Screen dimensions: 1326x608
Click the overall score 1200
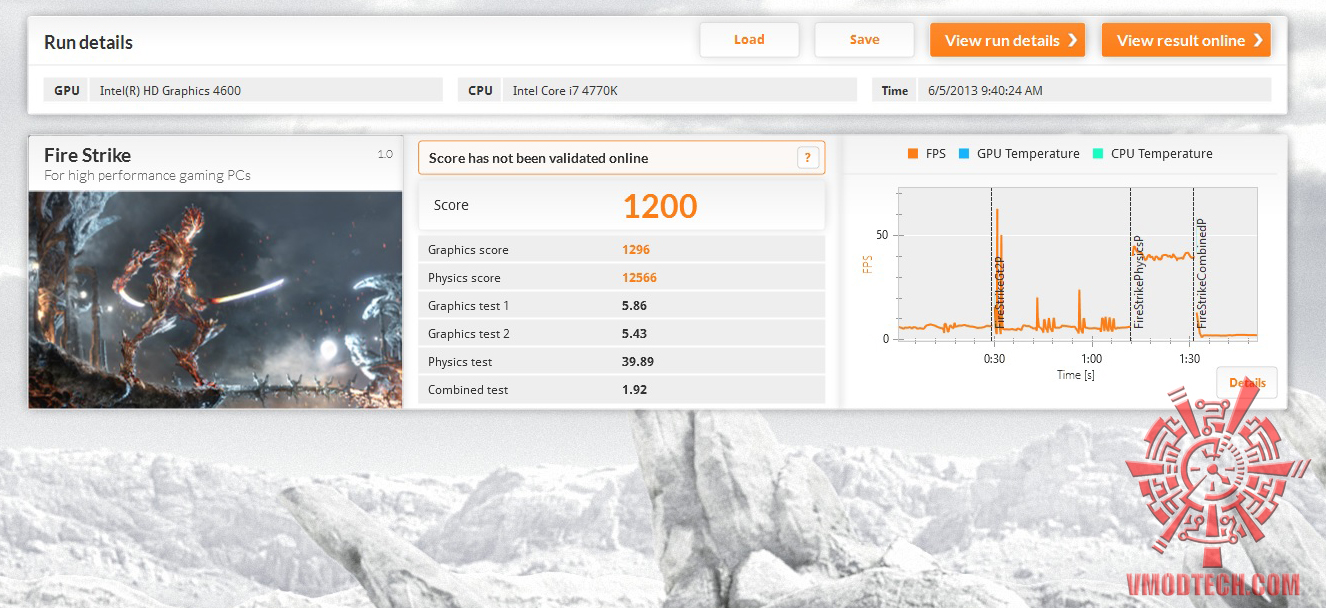660,206
